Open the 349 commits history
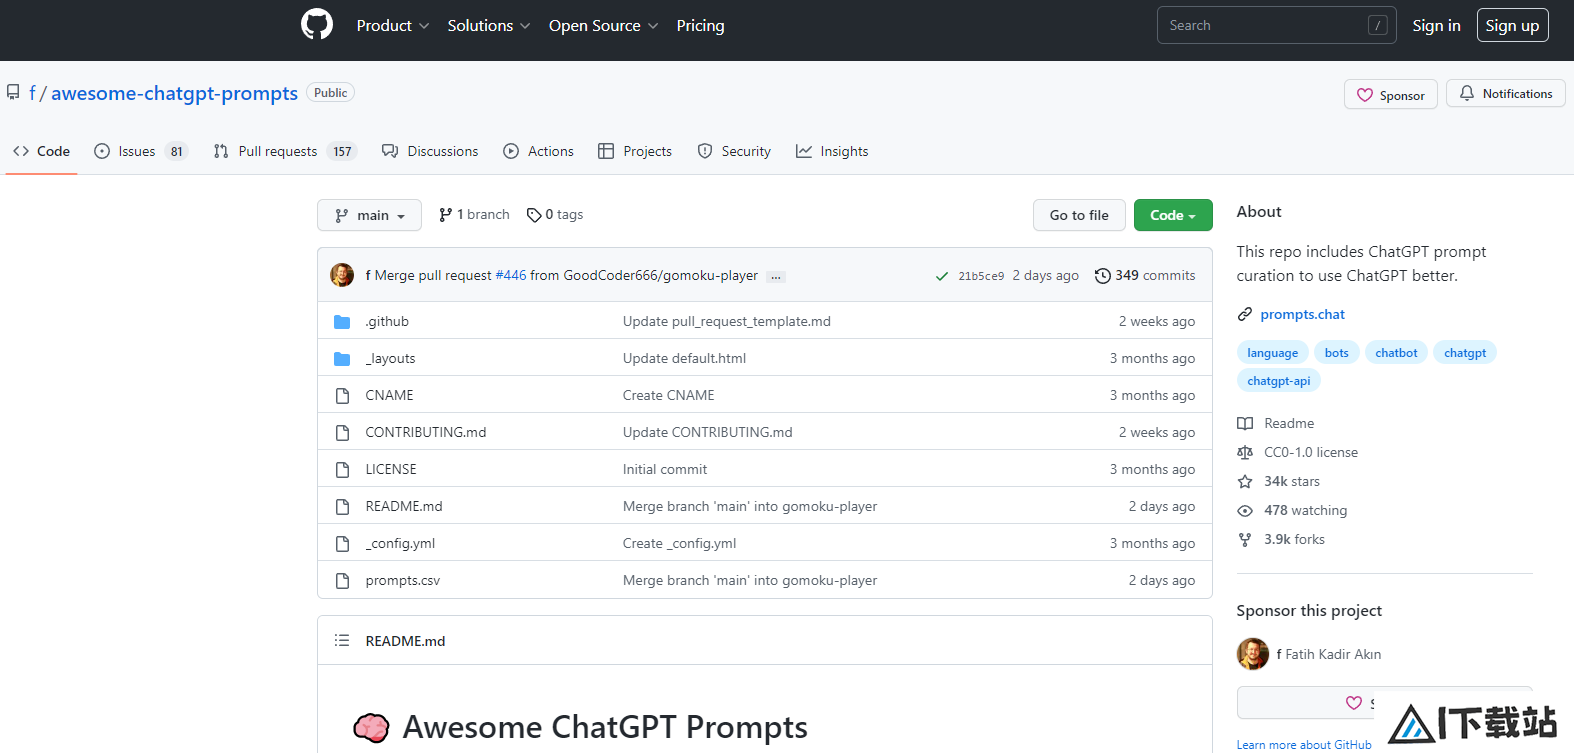 pyautogui.click(x=1145, y=276)
